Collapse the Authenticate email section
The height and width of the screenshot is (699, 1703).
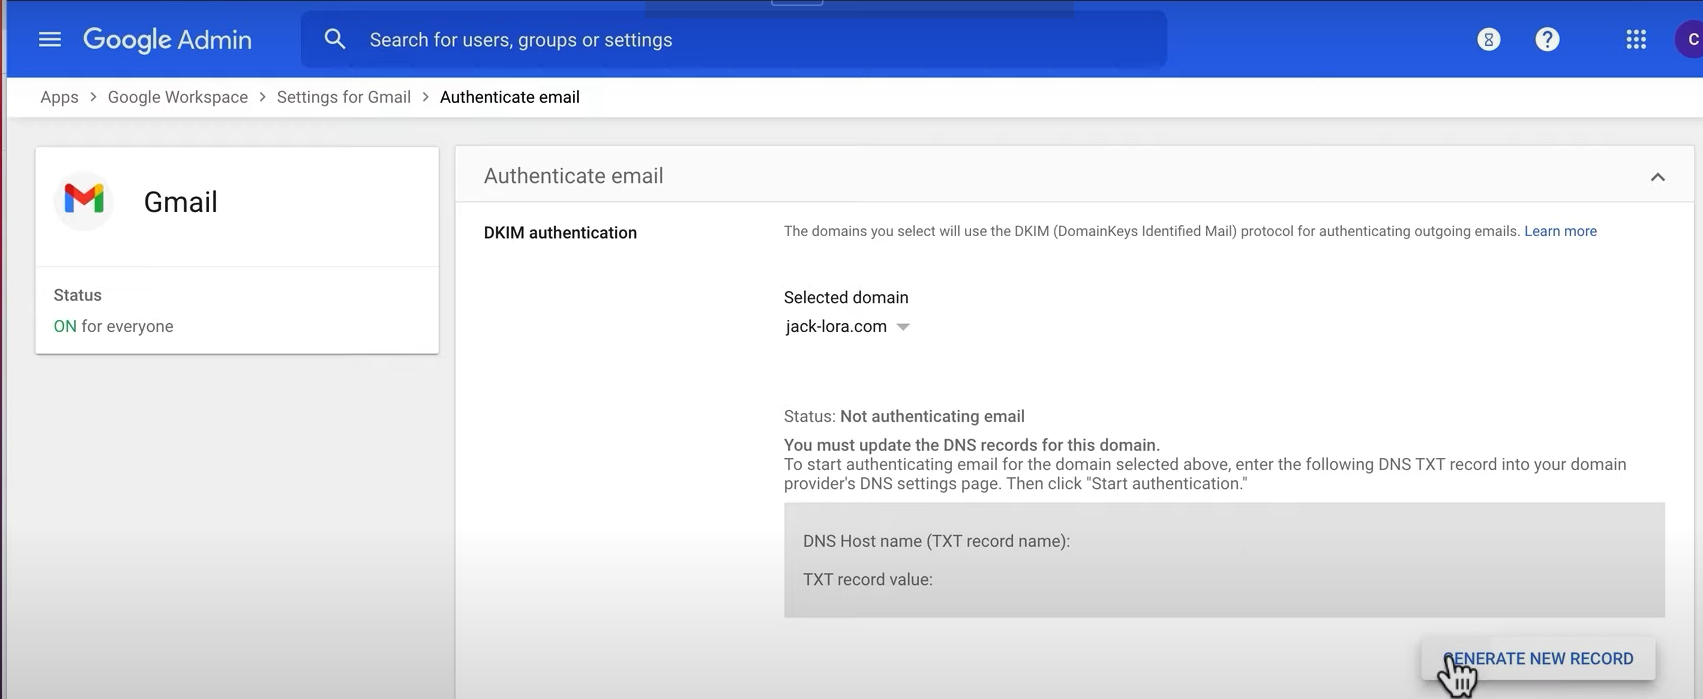tap(1657, 177)
